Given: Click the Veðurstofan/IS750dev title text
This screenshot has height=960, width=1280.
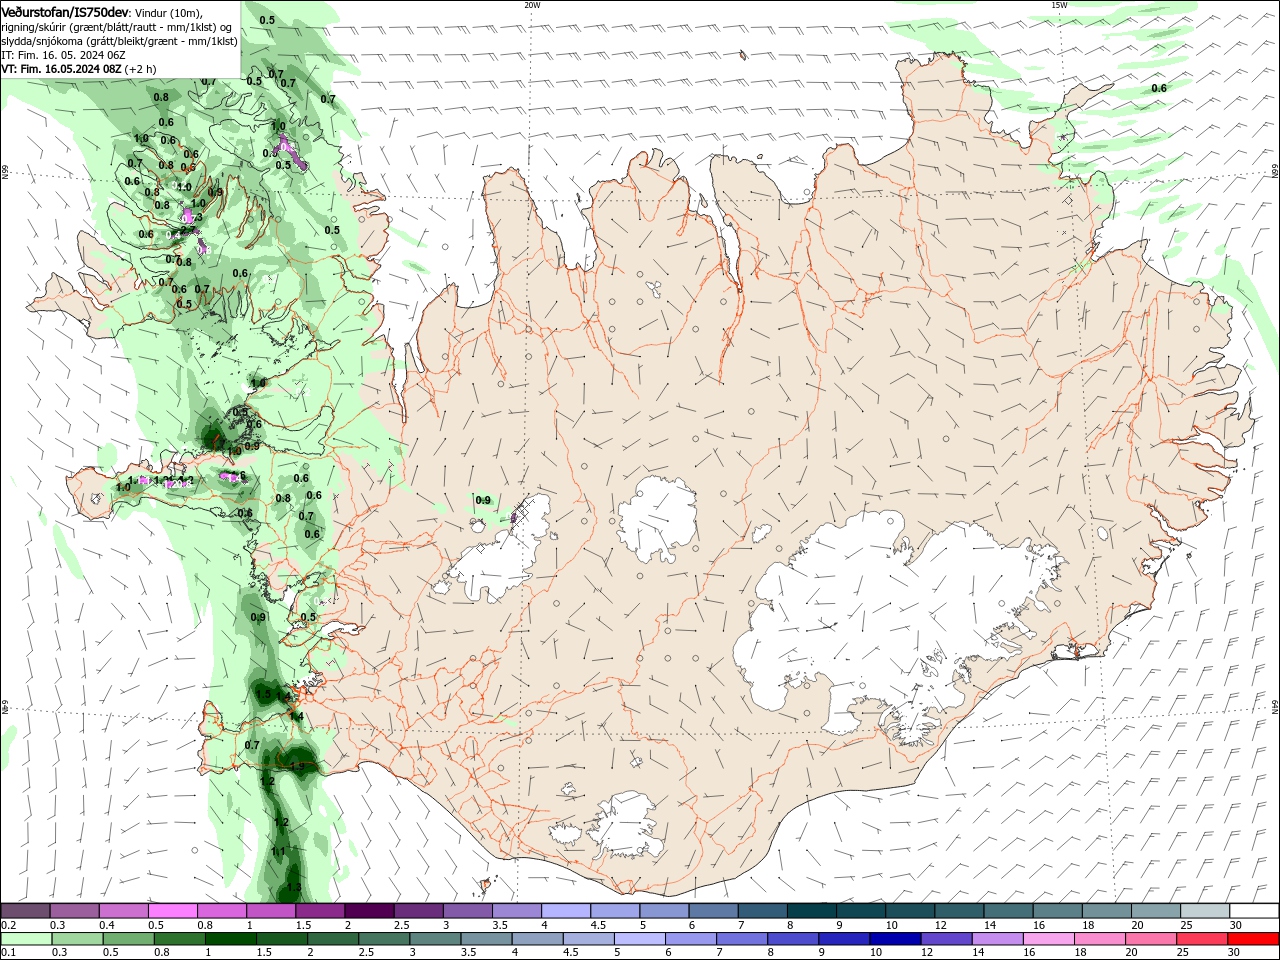Looking at the screenshot, I should tap(66, 12).
